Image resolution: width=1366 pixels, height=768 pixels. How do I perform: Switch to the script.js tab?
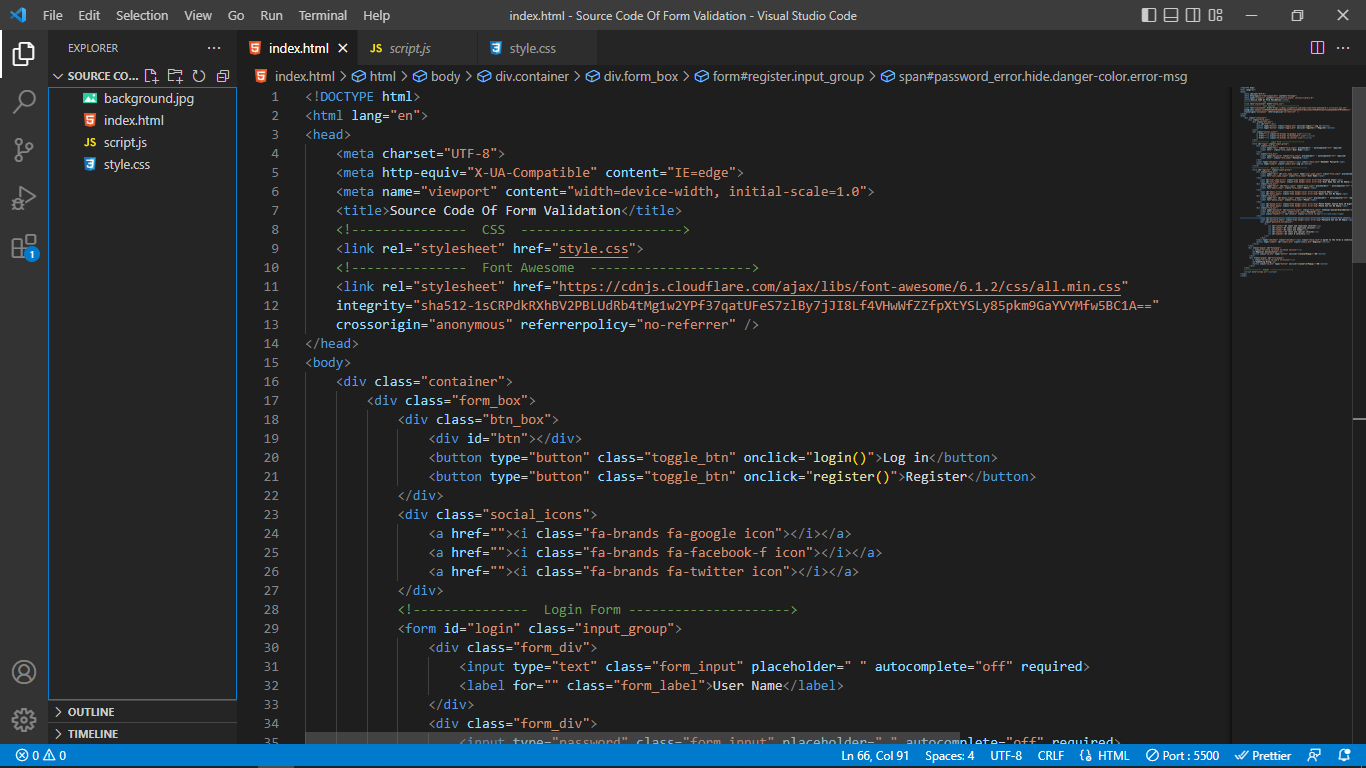[x=409, y=48]
